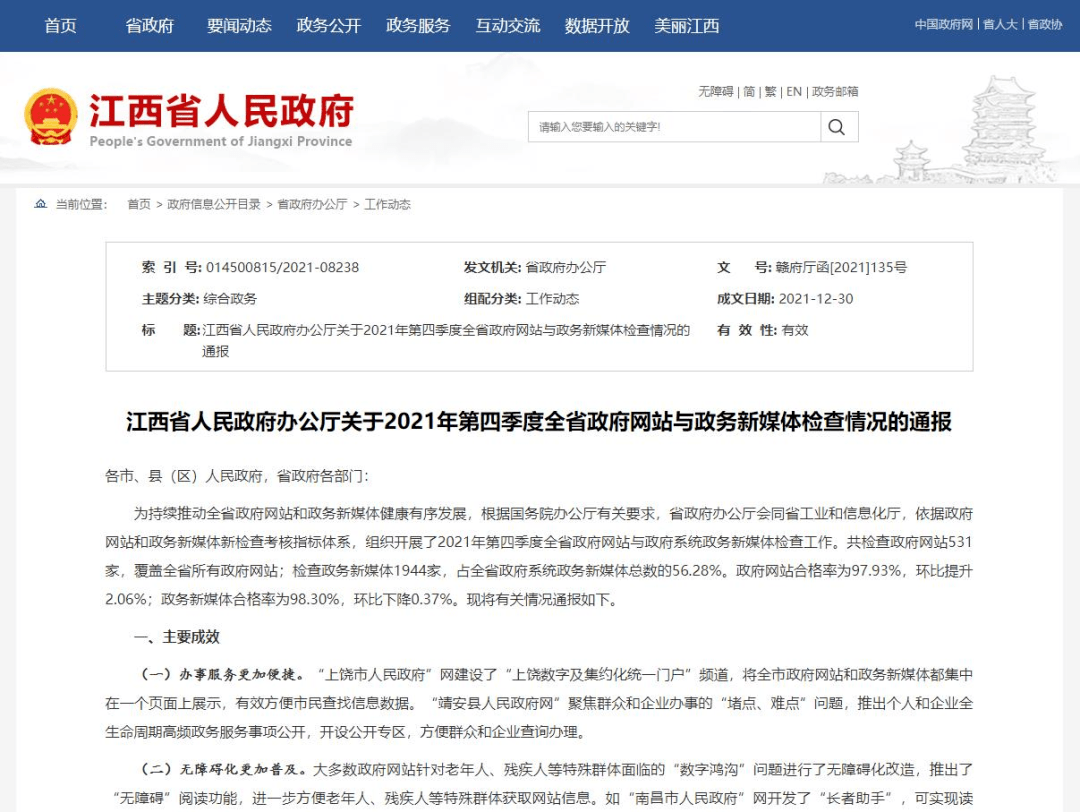Open the 政务服务 navigation item

click(418, 25)
